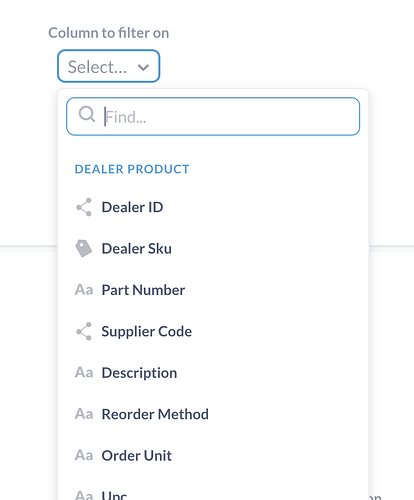The height and width of the screenshot is (500, 414).
Task: Click the Aa icon beside Reorder Method
Action: [x=84, y=414]
